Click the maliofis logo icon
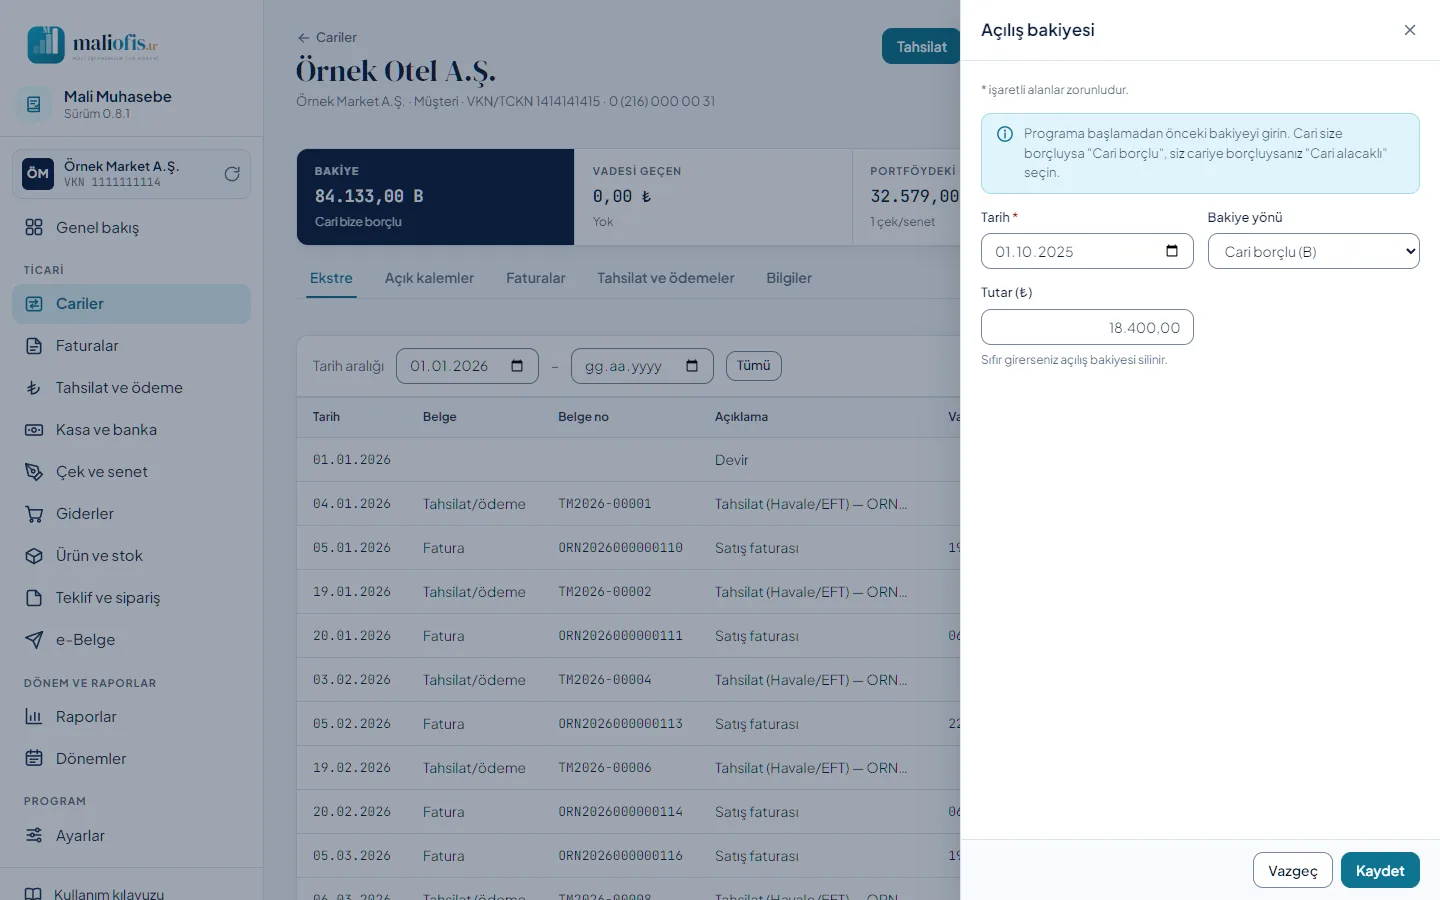Screen dimensions: 1440x900 46,44
